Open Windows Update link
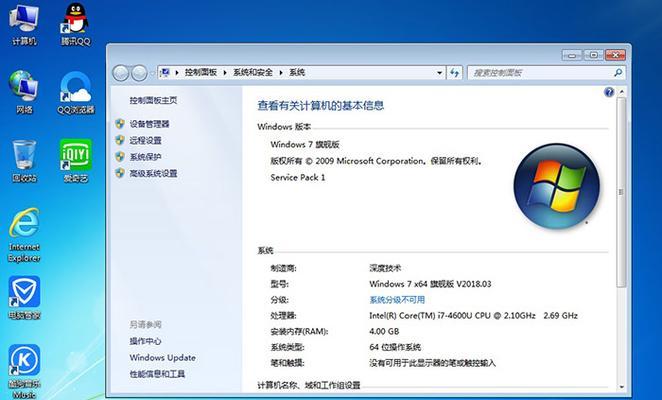Screen dimensions: 662x400 [163, 357]
